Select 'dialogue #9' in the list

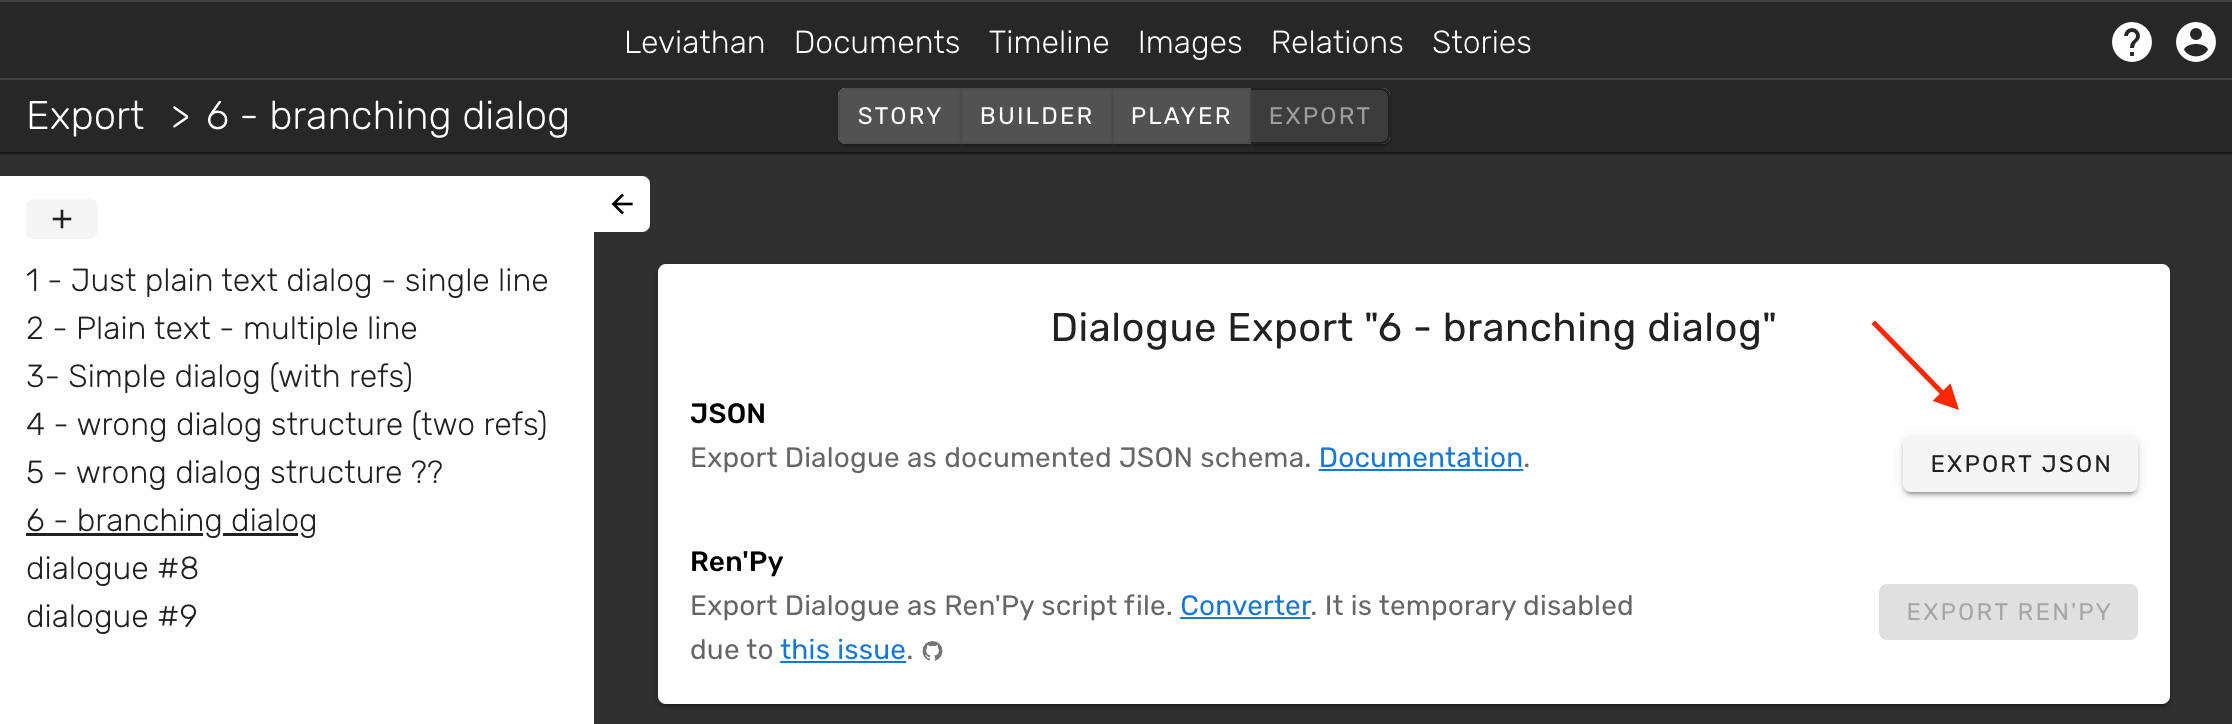[112, 617]
